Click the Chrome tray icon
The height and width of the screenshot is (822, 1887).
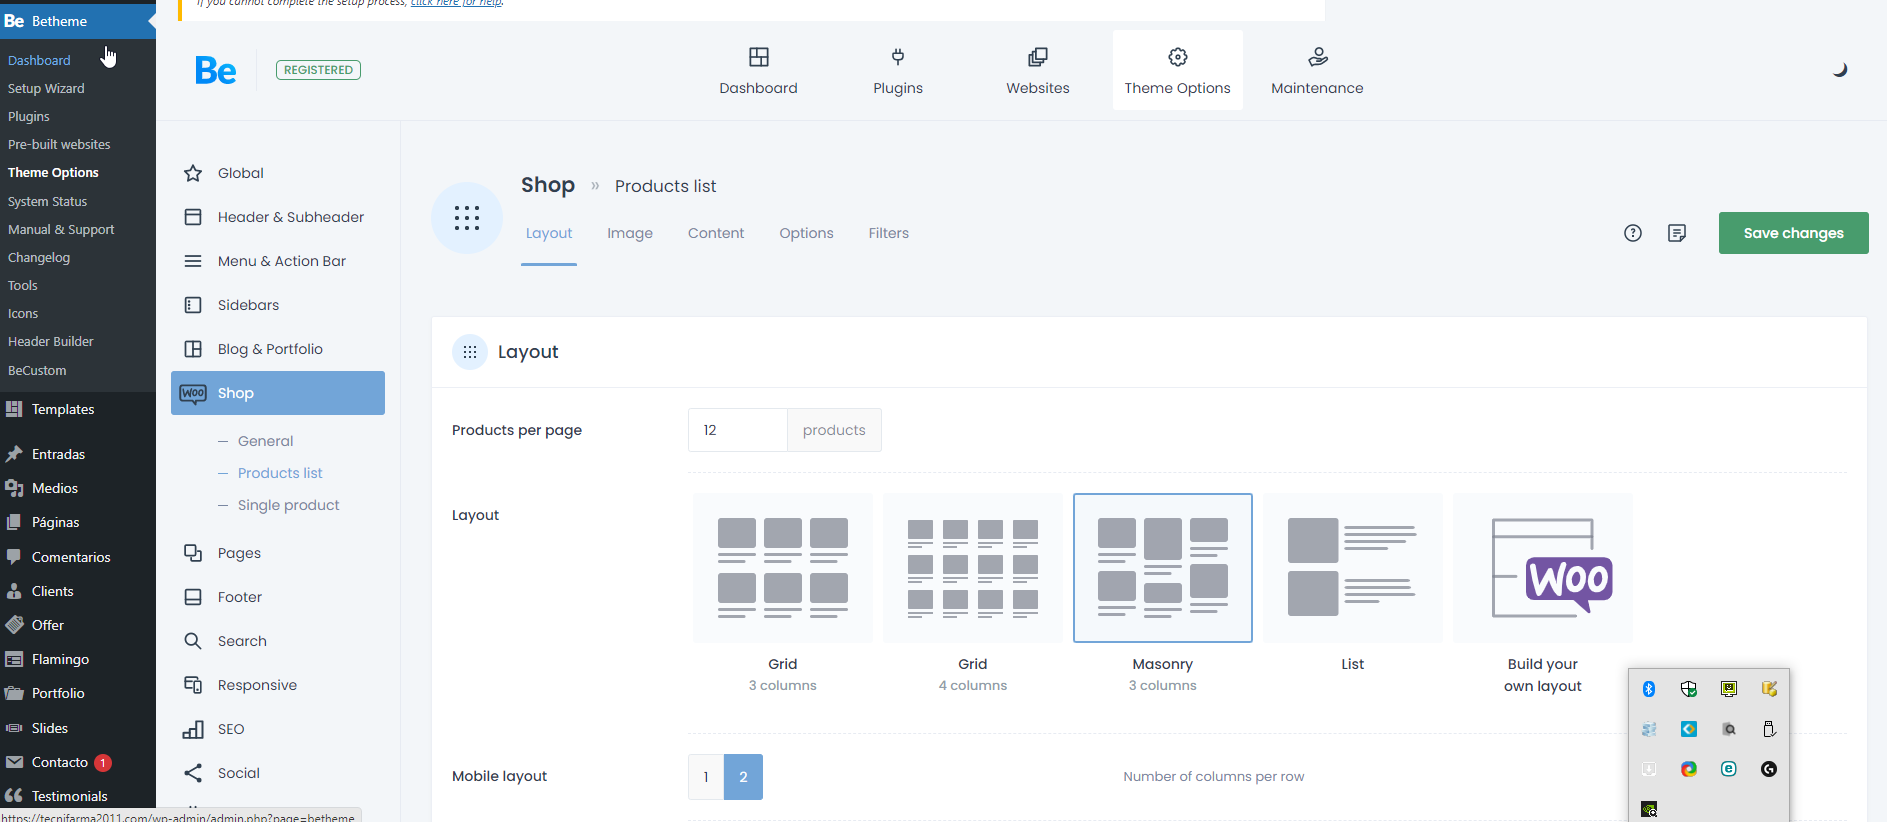tap(1689, 769)
